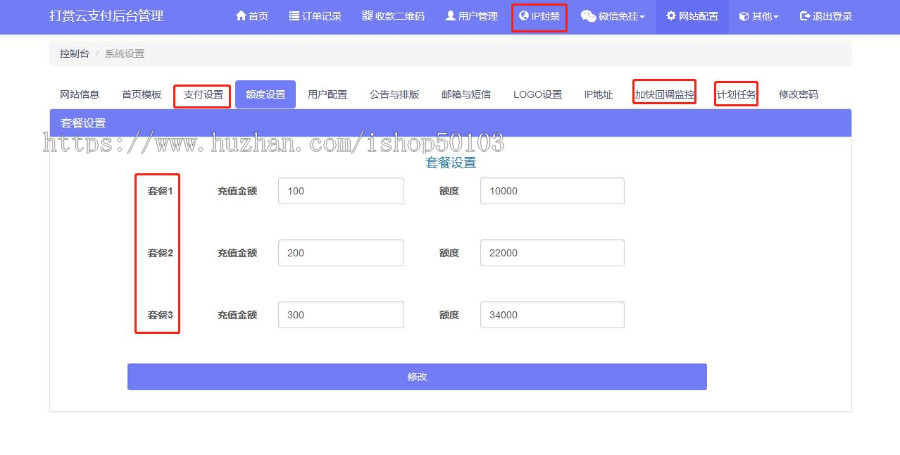Image resolution: width=900 pixels, height=455 pixels.
Task: Click the 套餐2 label
Action: tap(160, 253)
